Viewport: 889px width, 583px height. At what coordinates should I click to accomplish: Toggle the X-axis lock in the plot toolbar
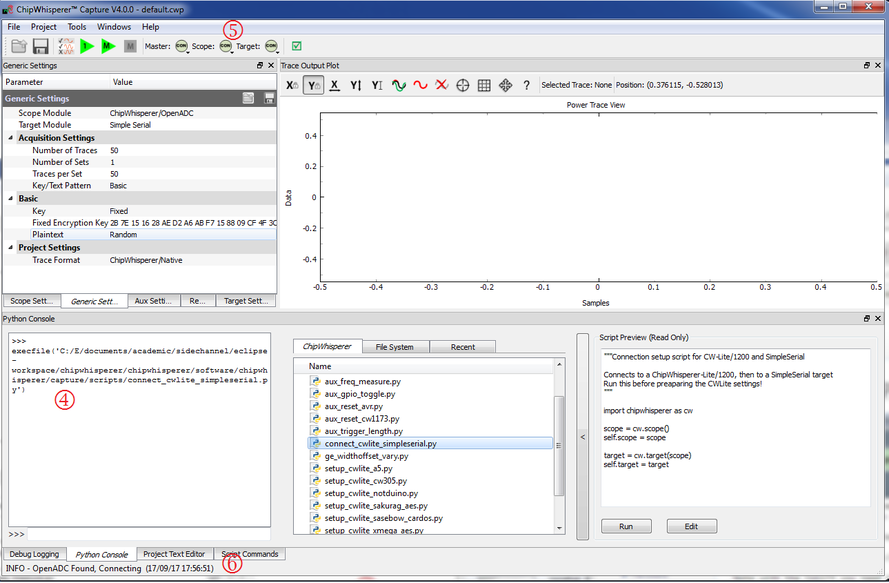point(291,85)
